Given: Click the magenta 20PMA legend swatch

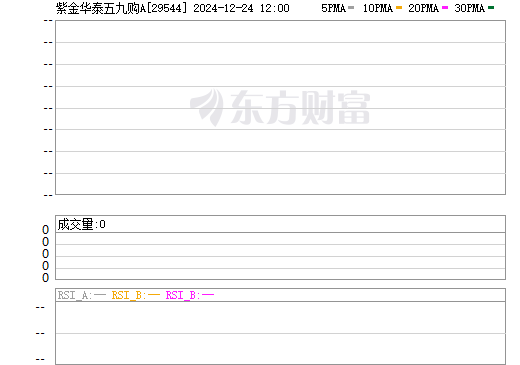Looking at the screenshot, I should pos(445,8).
